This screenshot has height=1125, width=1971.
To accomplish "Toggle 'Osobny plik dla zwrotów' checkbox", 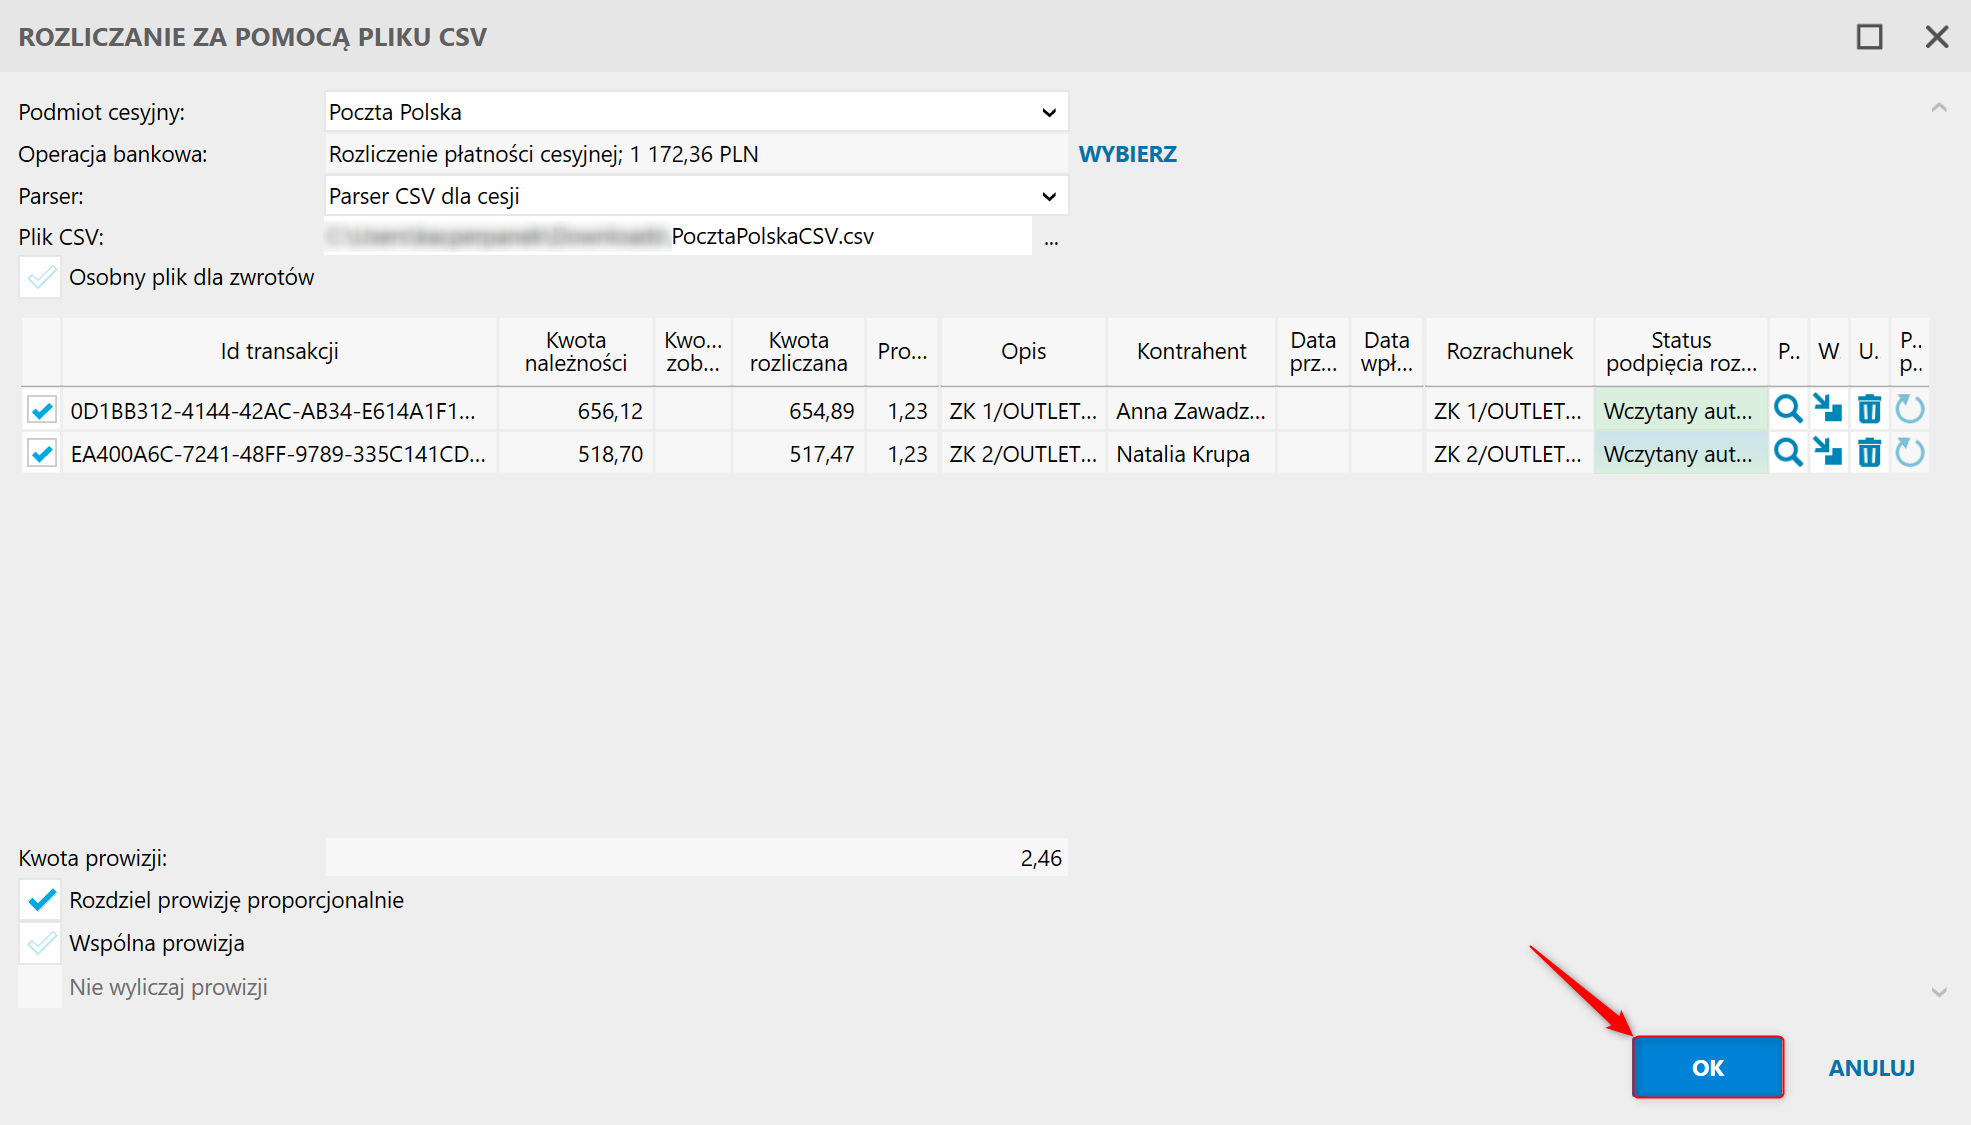I will 42,277.
